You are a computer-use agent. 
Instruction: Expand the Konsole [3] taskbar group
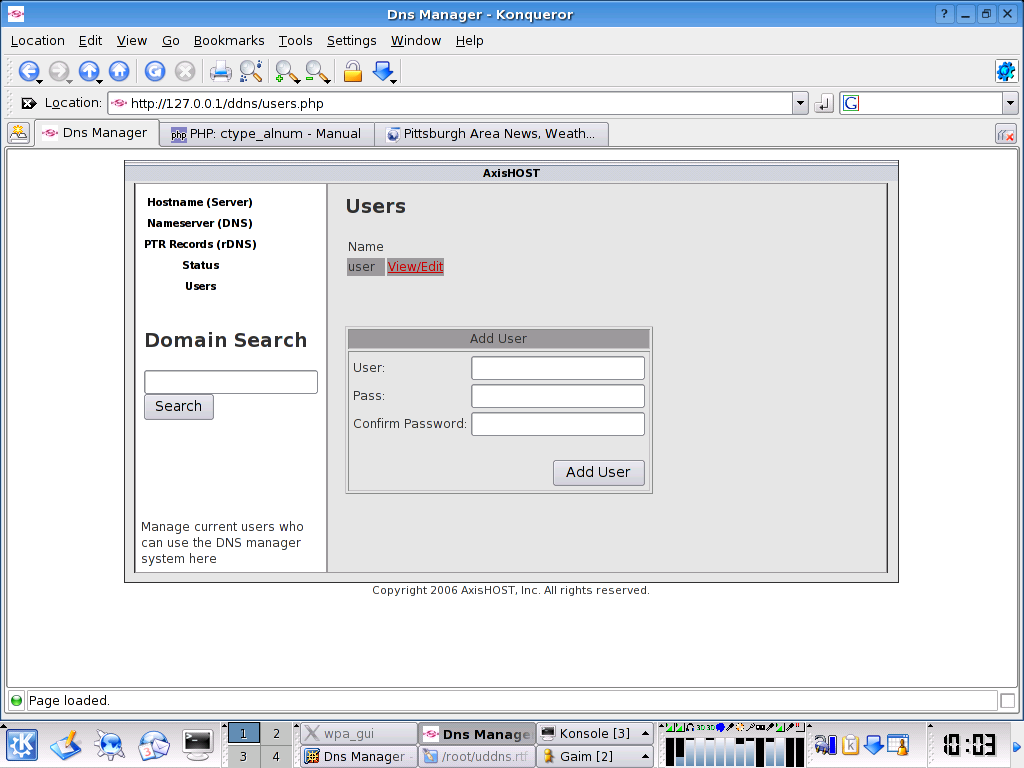(646, 733)
